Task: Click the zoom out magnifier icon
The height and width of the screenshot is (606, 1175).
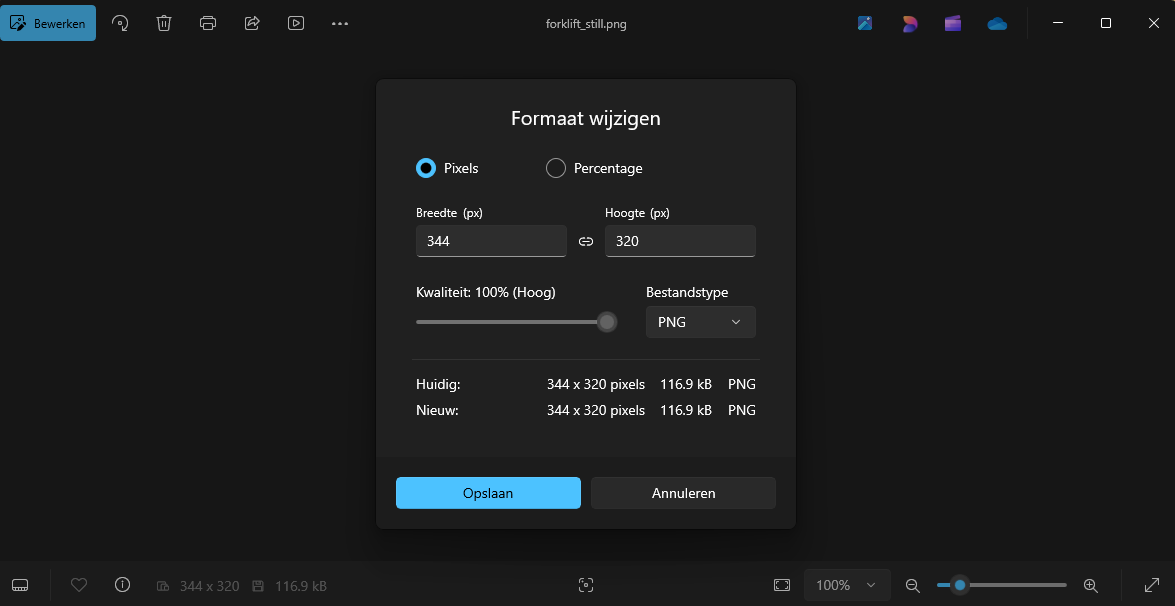Action: pyautogui.click(x=913, y=585)
